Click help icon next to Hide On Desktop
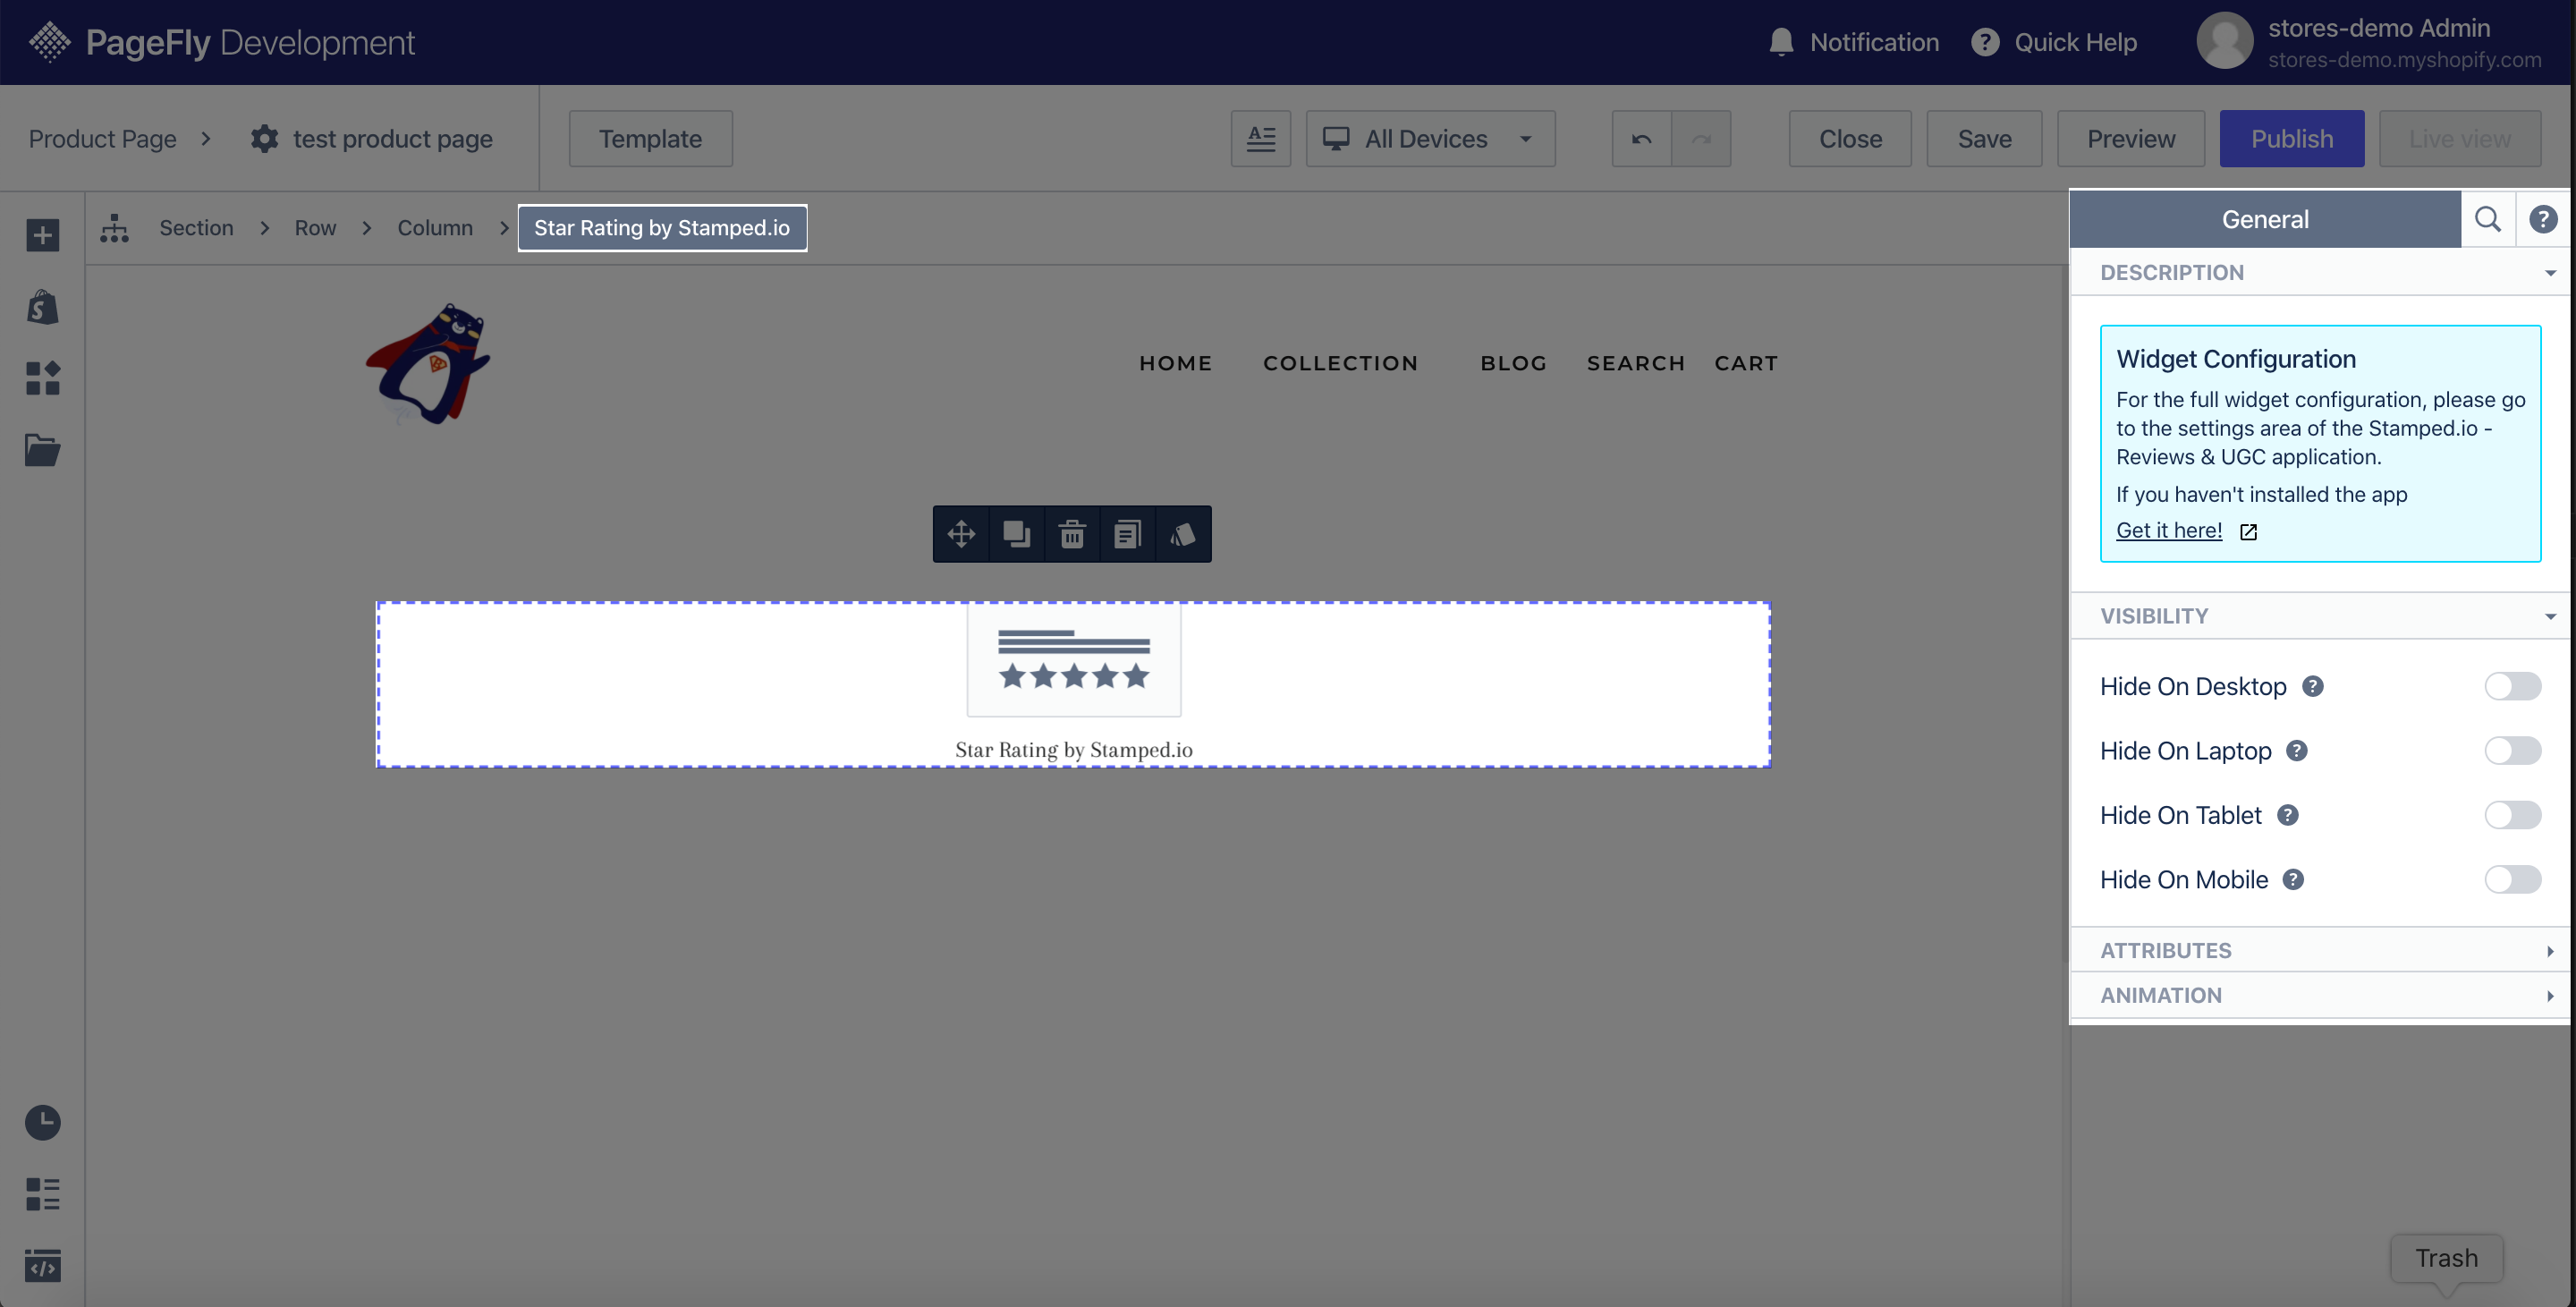2576x1307 pixels. (2313, 686)
